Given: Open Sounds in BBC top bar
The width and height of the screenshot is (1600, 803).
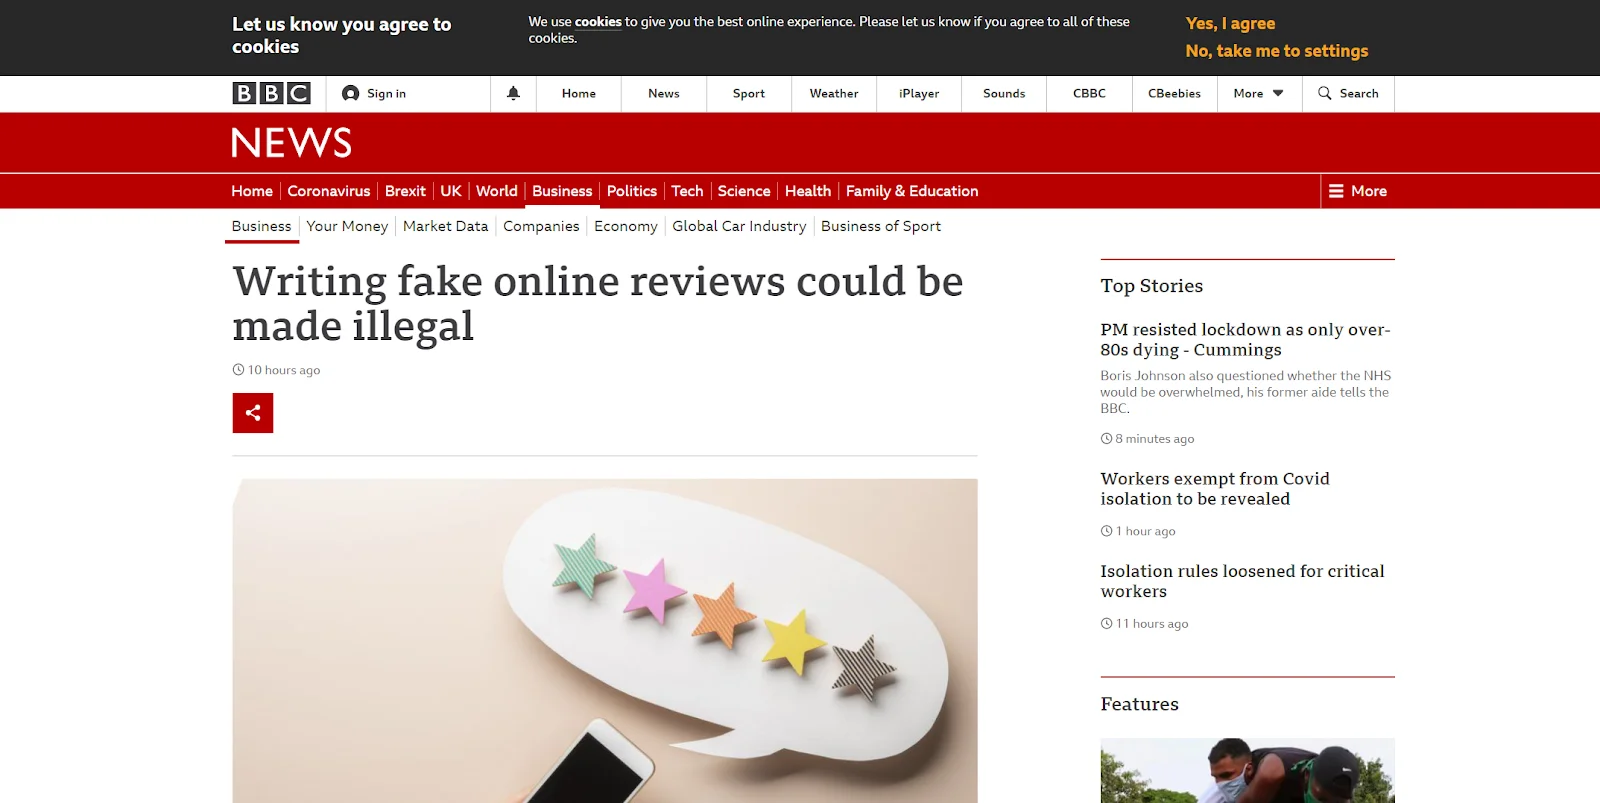Looking at the screenshot, I should coord(1004,93).
